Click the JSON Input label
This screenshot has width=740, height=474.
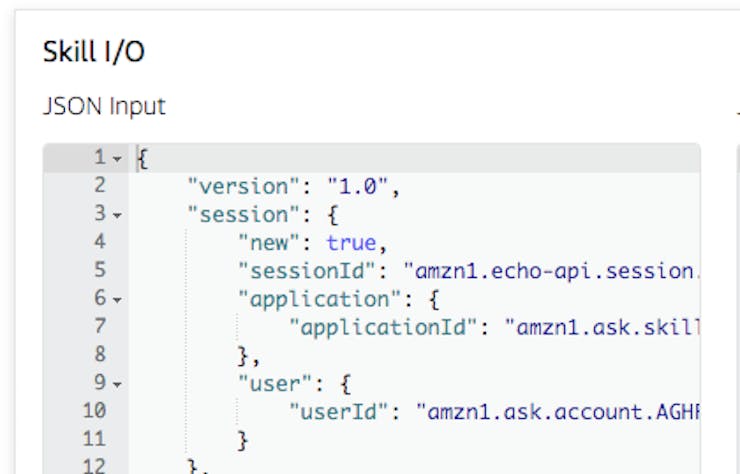pyautogui.click(x=104, y=106)
